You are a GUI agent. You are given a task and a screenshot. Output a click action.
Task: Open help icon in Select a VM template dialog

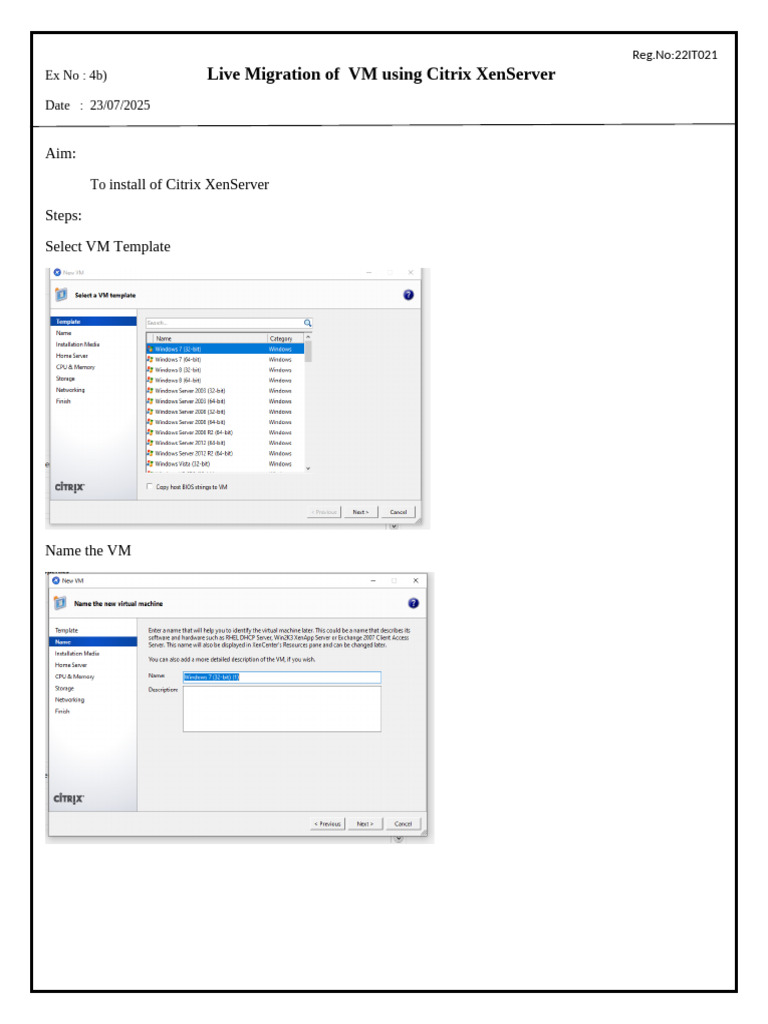tap(408, 295)
